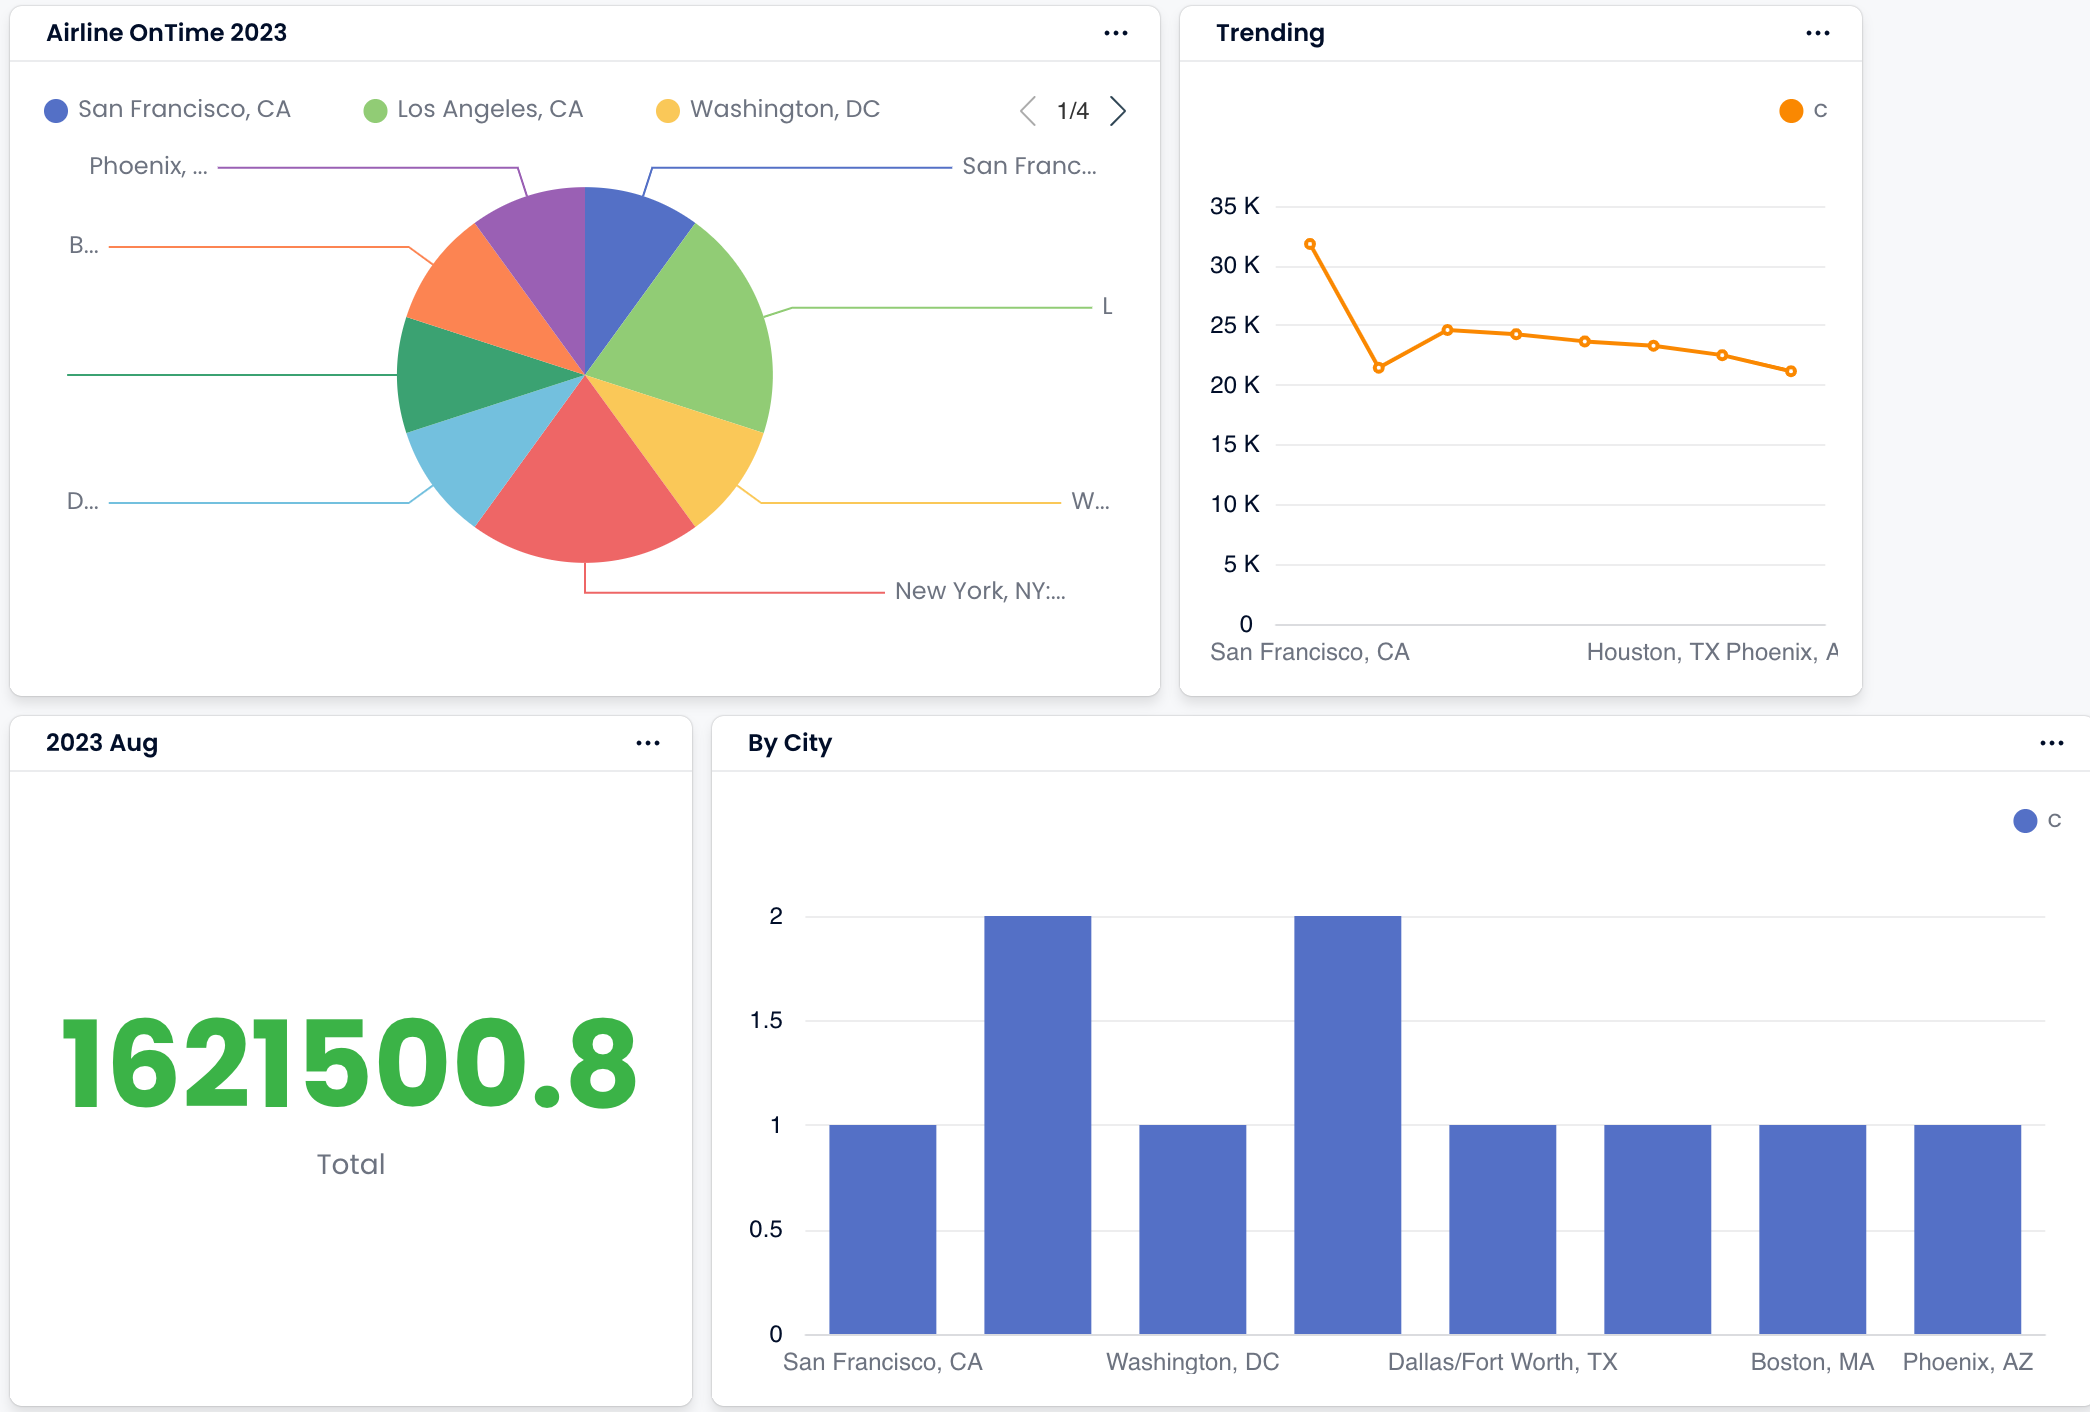Open the Trending panel three-dot menu

point(1818,33)
